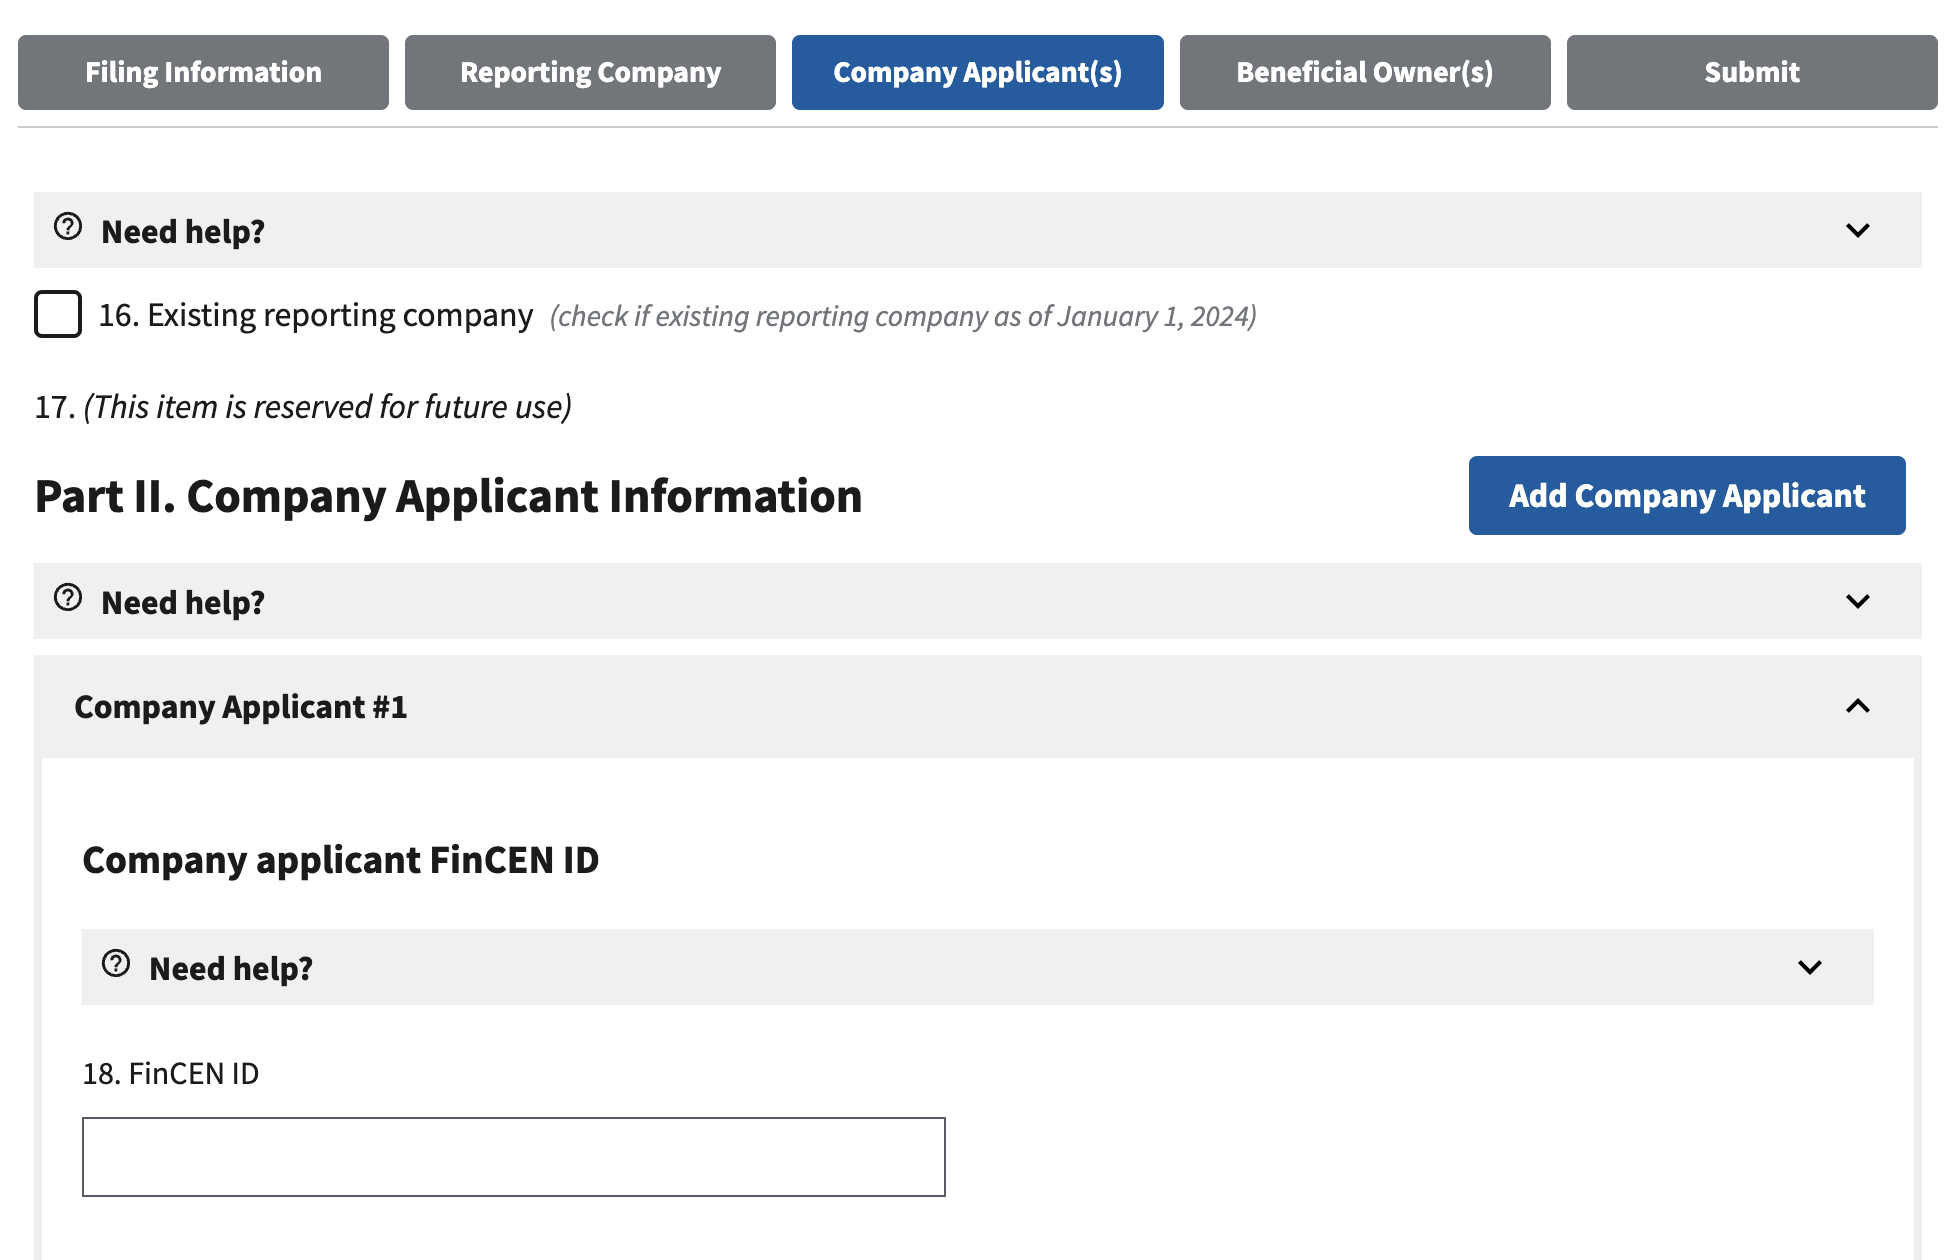This screenshot has height=1260, width=1952.
Task: Go to the Beneficial Owner(s) tab
Action: tap(1364, 73)
